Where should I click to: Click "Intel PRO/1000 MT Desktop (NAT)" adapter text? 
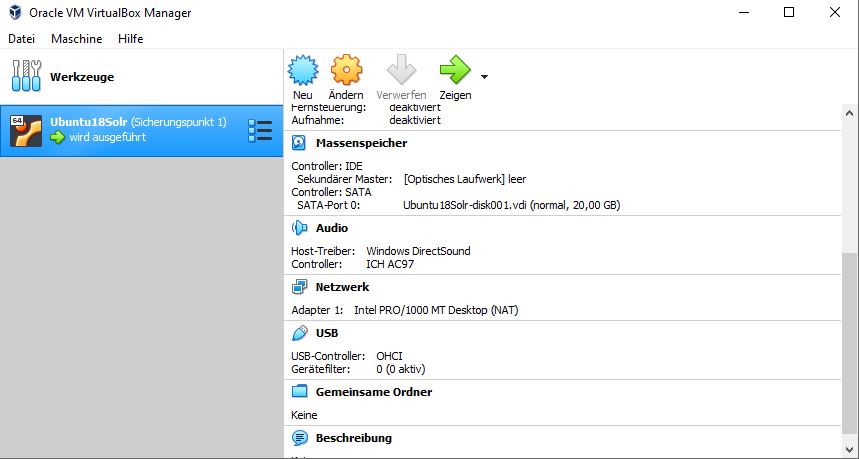pyautogui.click(x=436, y=310)
